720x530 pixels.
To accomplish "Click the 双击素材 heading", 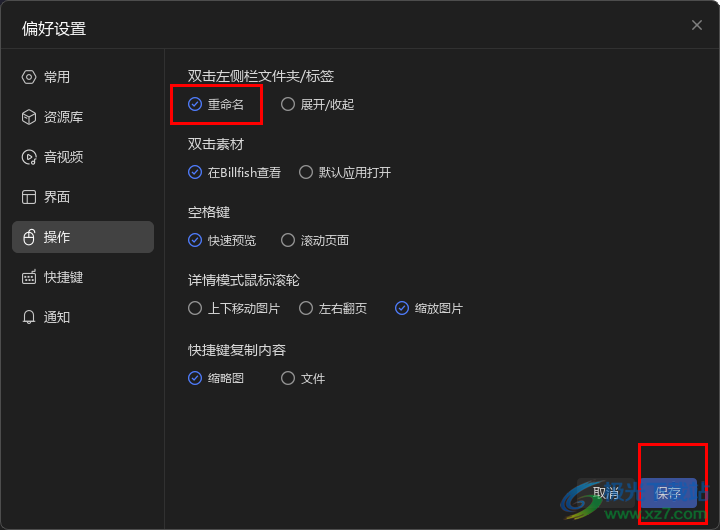I will click(x=216, y=144).
